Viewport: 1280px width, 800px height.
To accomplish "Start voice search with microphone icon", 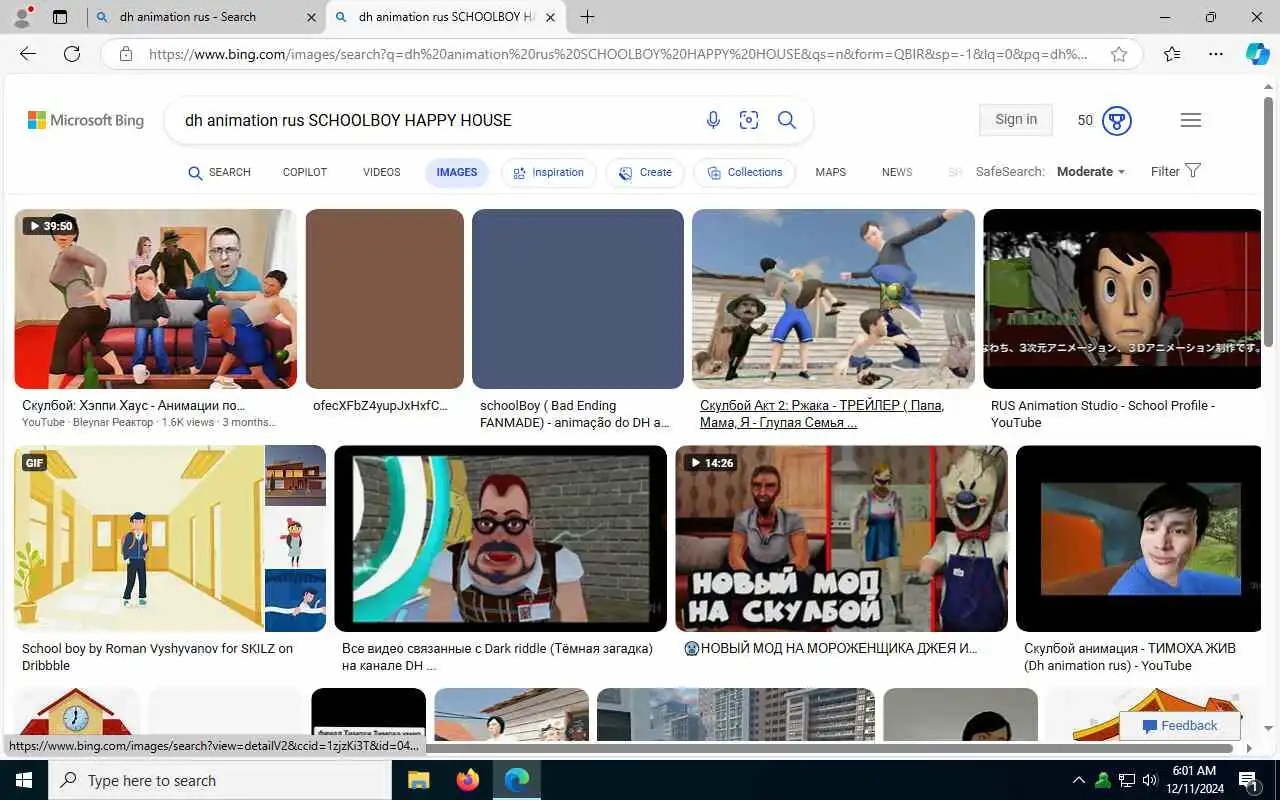I will 713,120.
